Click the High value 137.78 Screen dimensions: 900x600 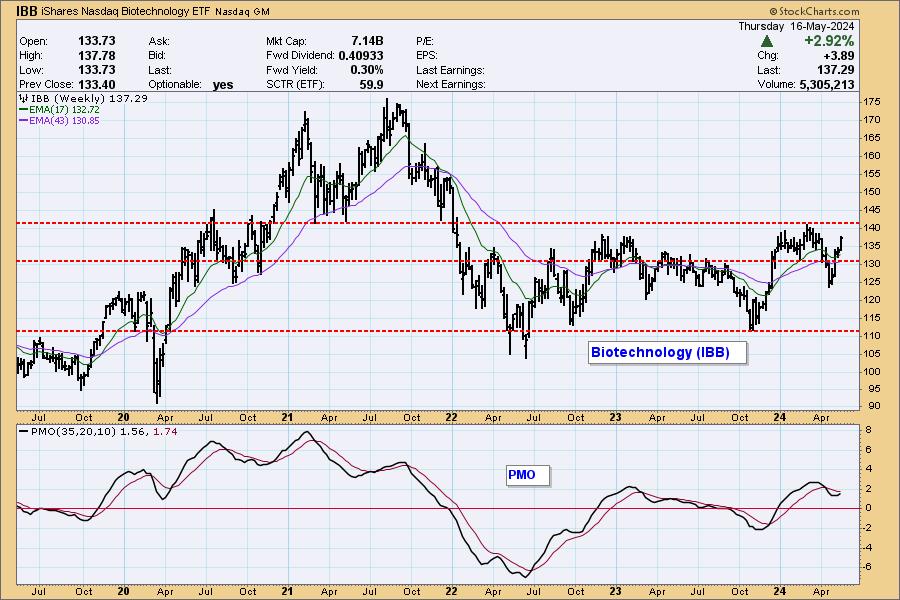[x=96, y=56]
